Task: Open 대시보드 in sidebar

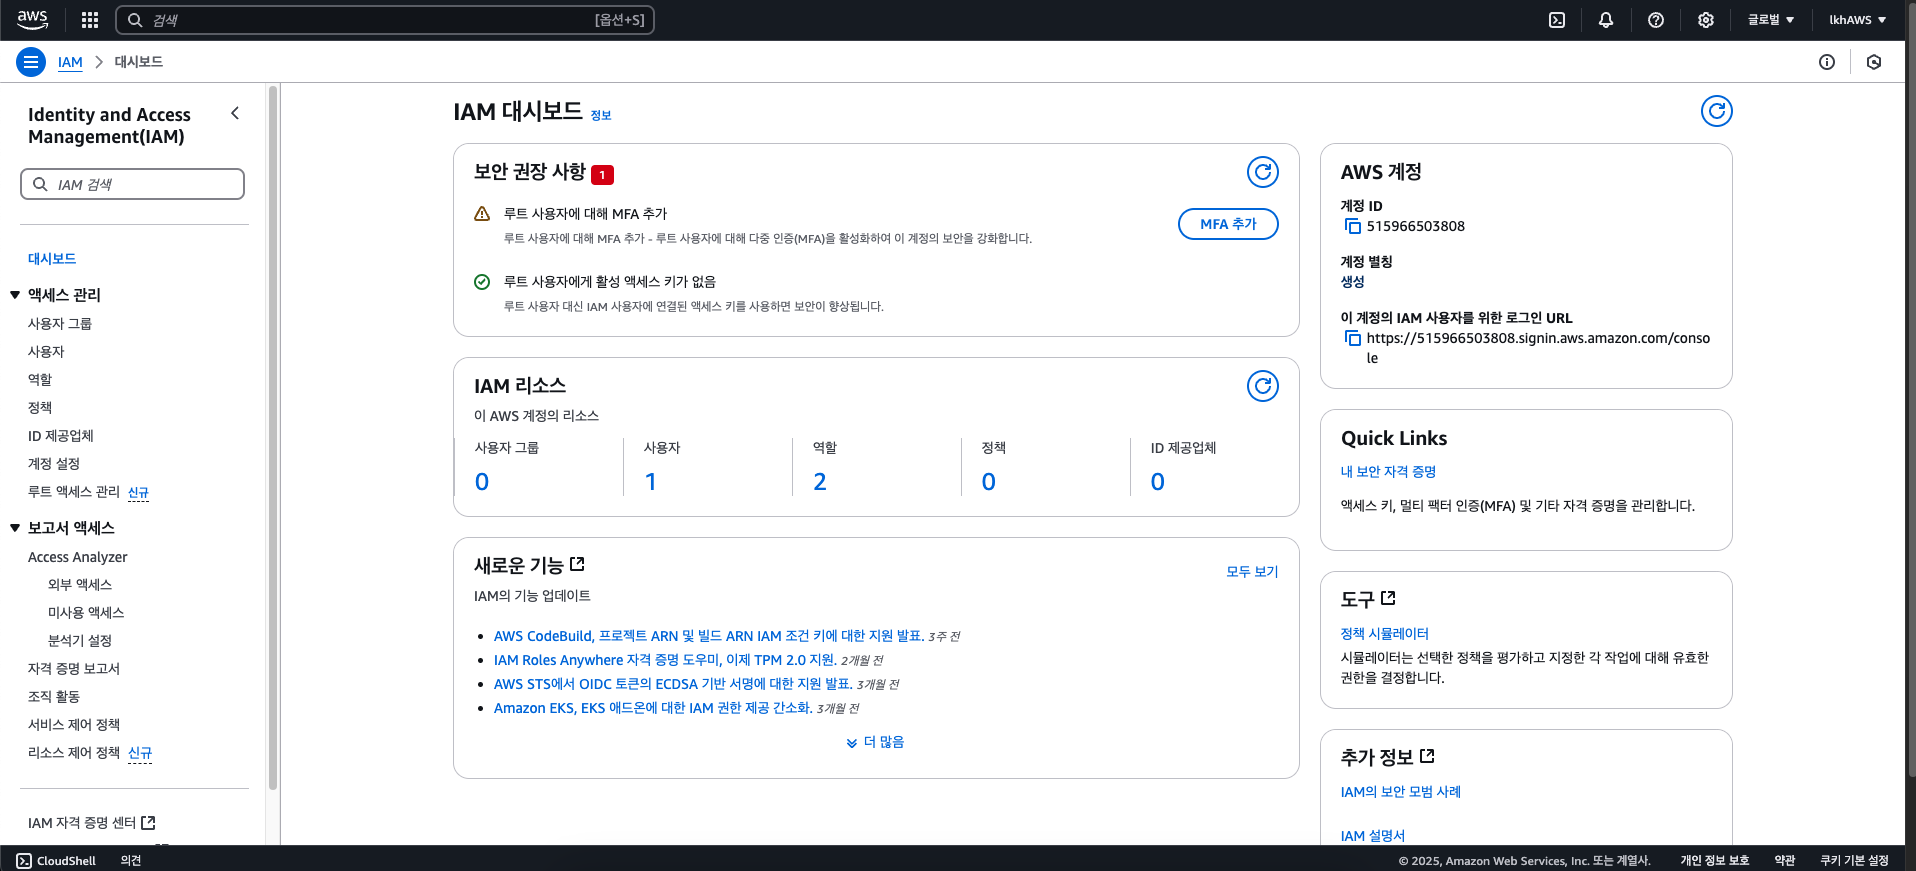Action: (x=52, y=259)
